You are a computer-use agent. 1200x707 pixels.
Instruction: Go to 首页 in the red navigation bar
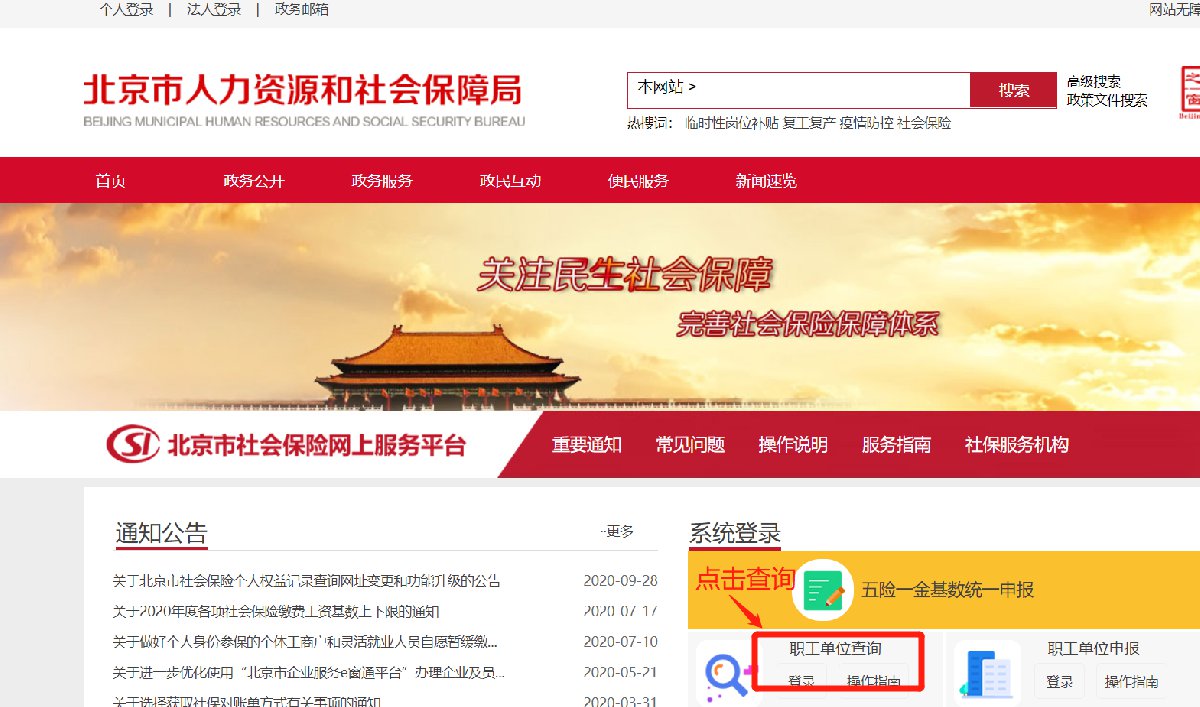[x=110, y=181]
